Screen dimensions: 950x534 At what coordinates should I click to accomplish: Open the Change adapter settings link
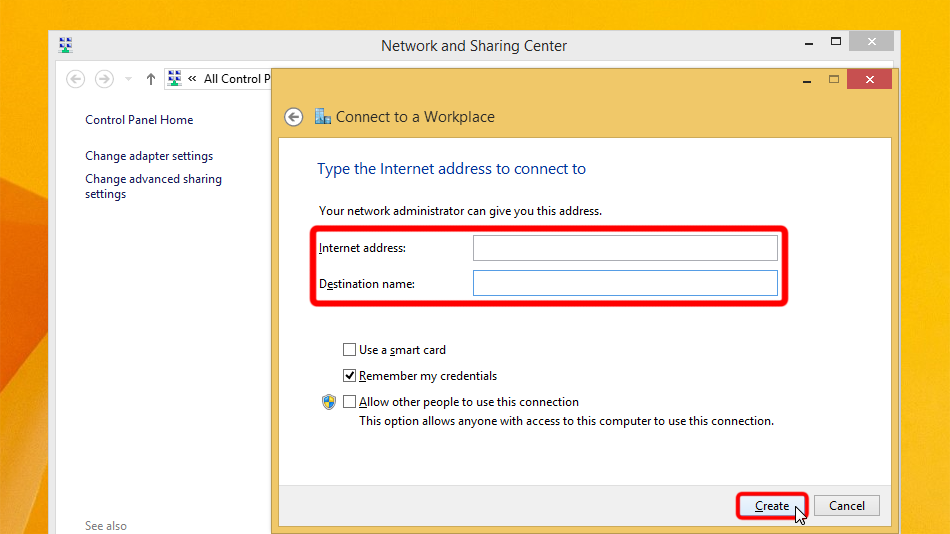pos(149,156)
